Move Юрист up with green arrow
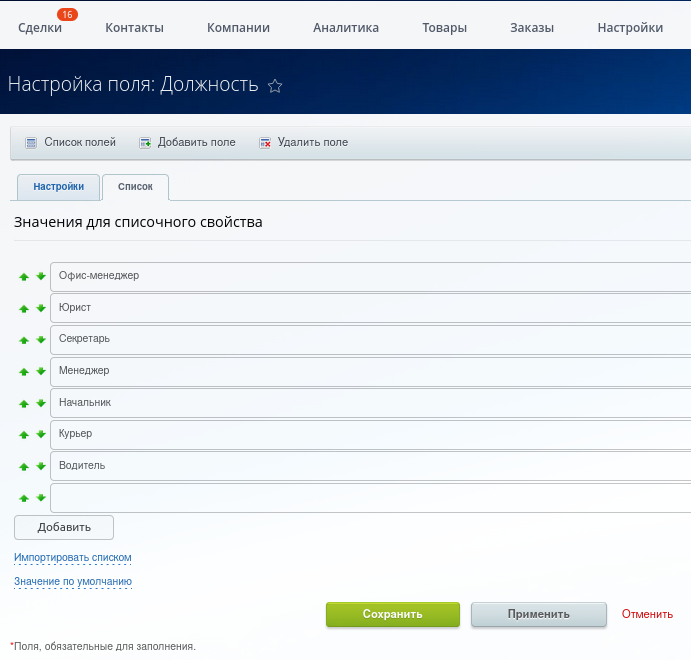The height and width of the screenshot is (660, 691). [24, 309]
